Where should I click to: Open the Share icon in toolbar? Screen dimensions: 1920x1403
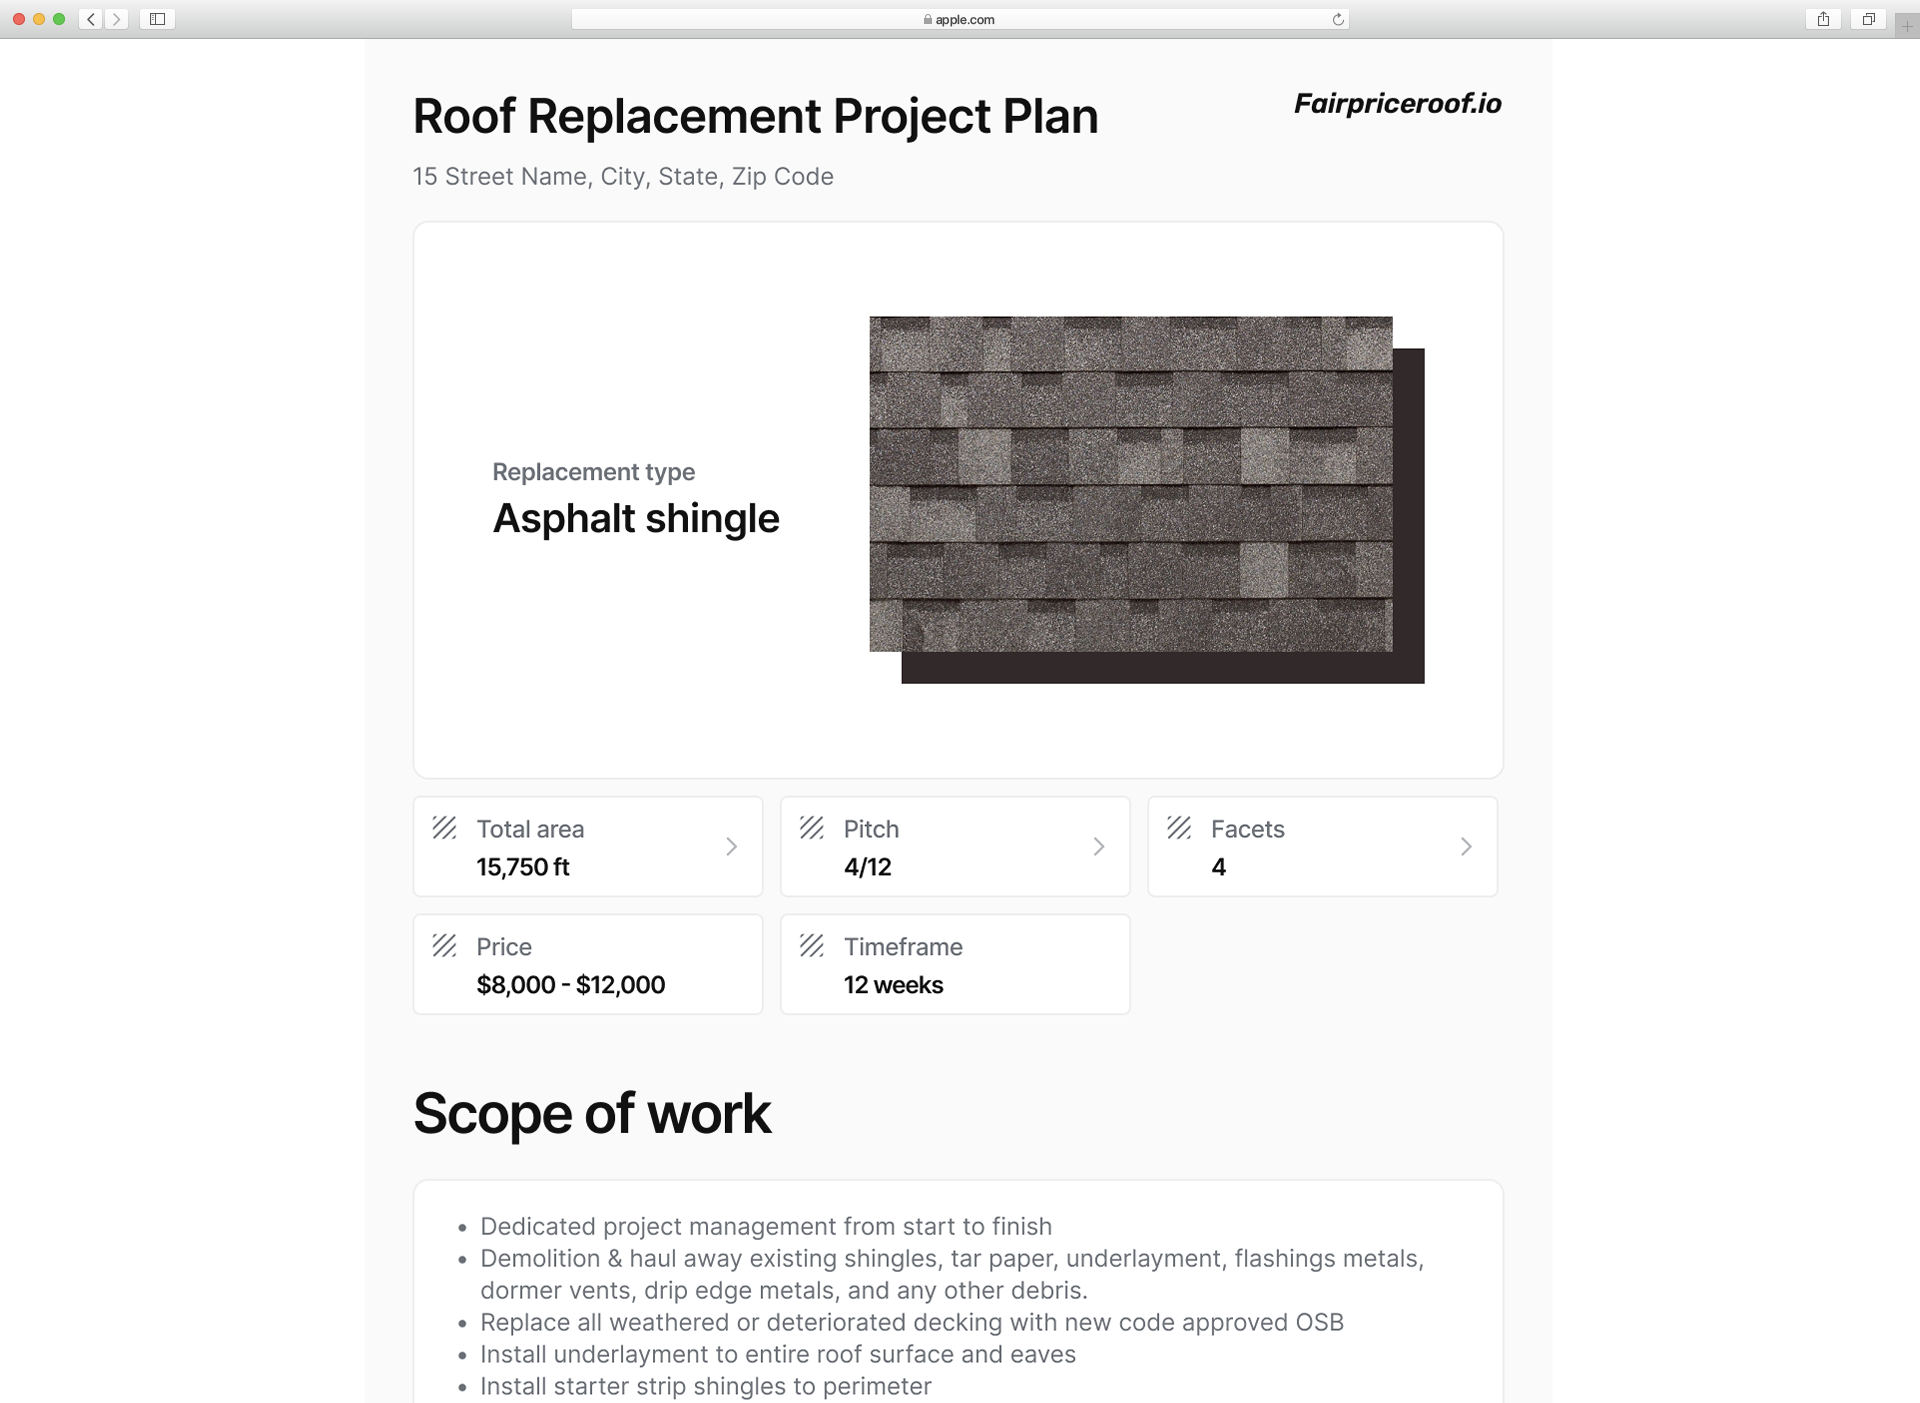coord(1823,19)
